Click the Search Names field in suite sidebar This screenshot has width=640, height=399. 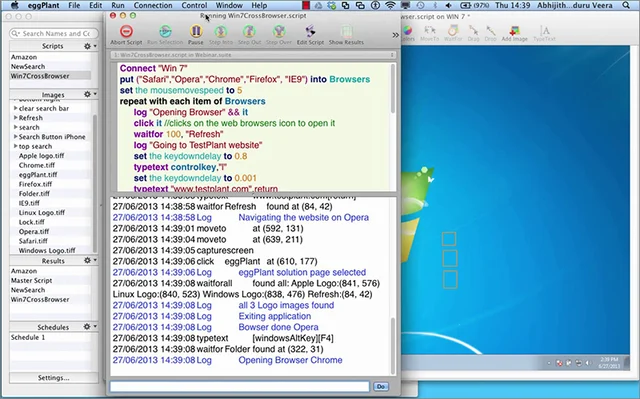click(54, 33)
